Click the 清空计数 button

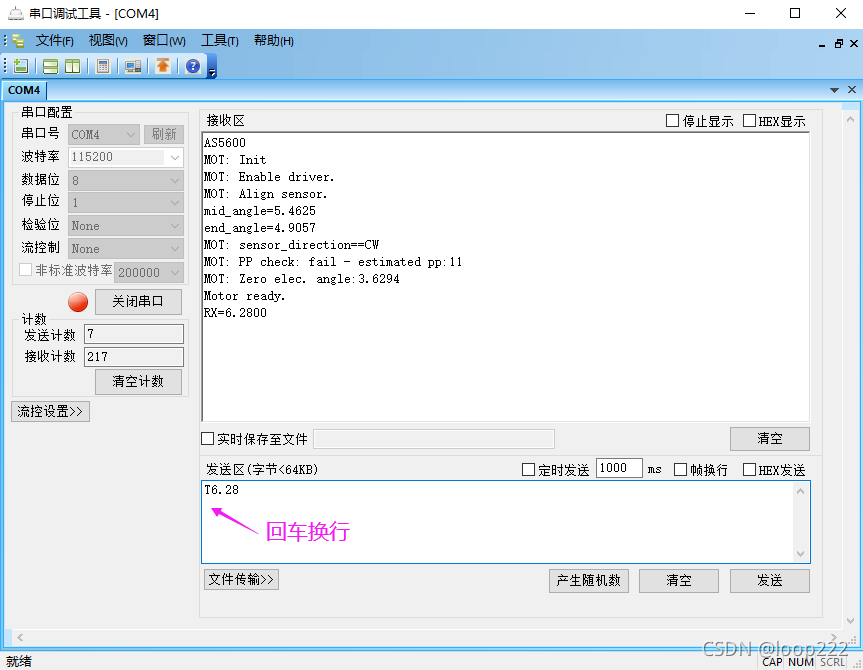pyautogui.click(x=138, y=382)
